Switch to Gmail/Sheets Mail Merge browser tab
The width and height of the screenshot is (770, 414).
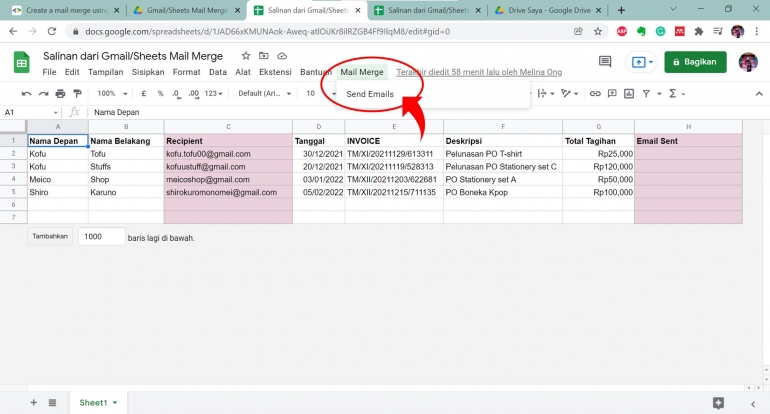pyautogui.click(x=186, y=10)
